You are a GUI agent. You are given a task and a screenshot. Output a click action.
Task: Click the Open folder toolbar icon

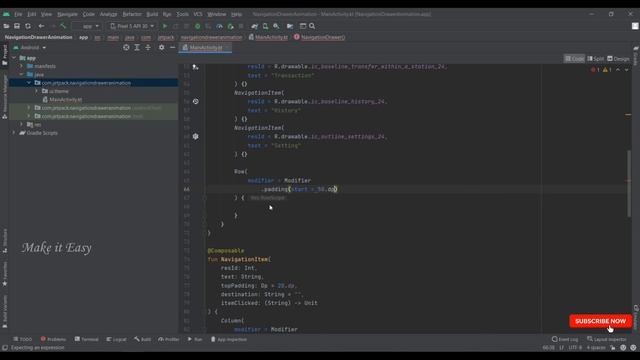(x=6, y=26)
